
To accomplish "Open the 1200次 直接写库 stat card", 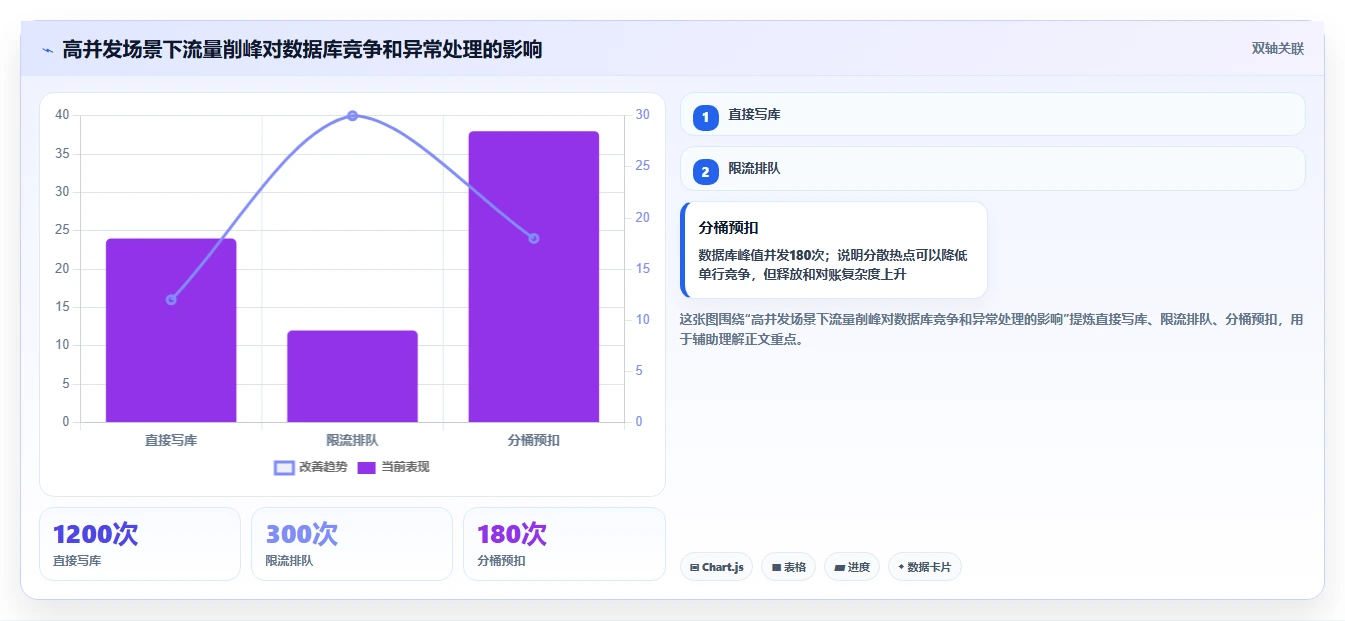I will [x=140, y=544].
